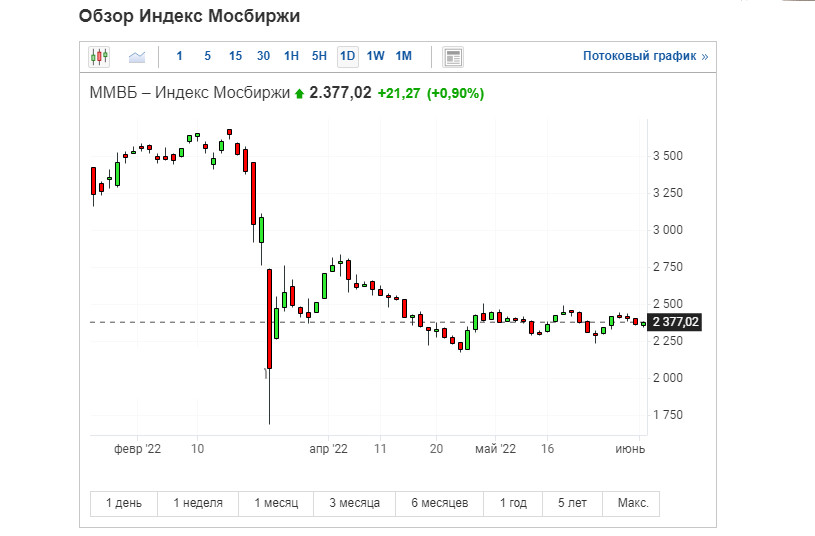Click the 11 date label after апр '22
The image size is (815, 536).
pyautogui.click(x=380, y=449)
